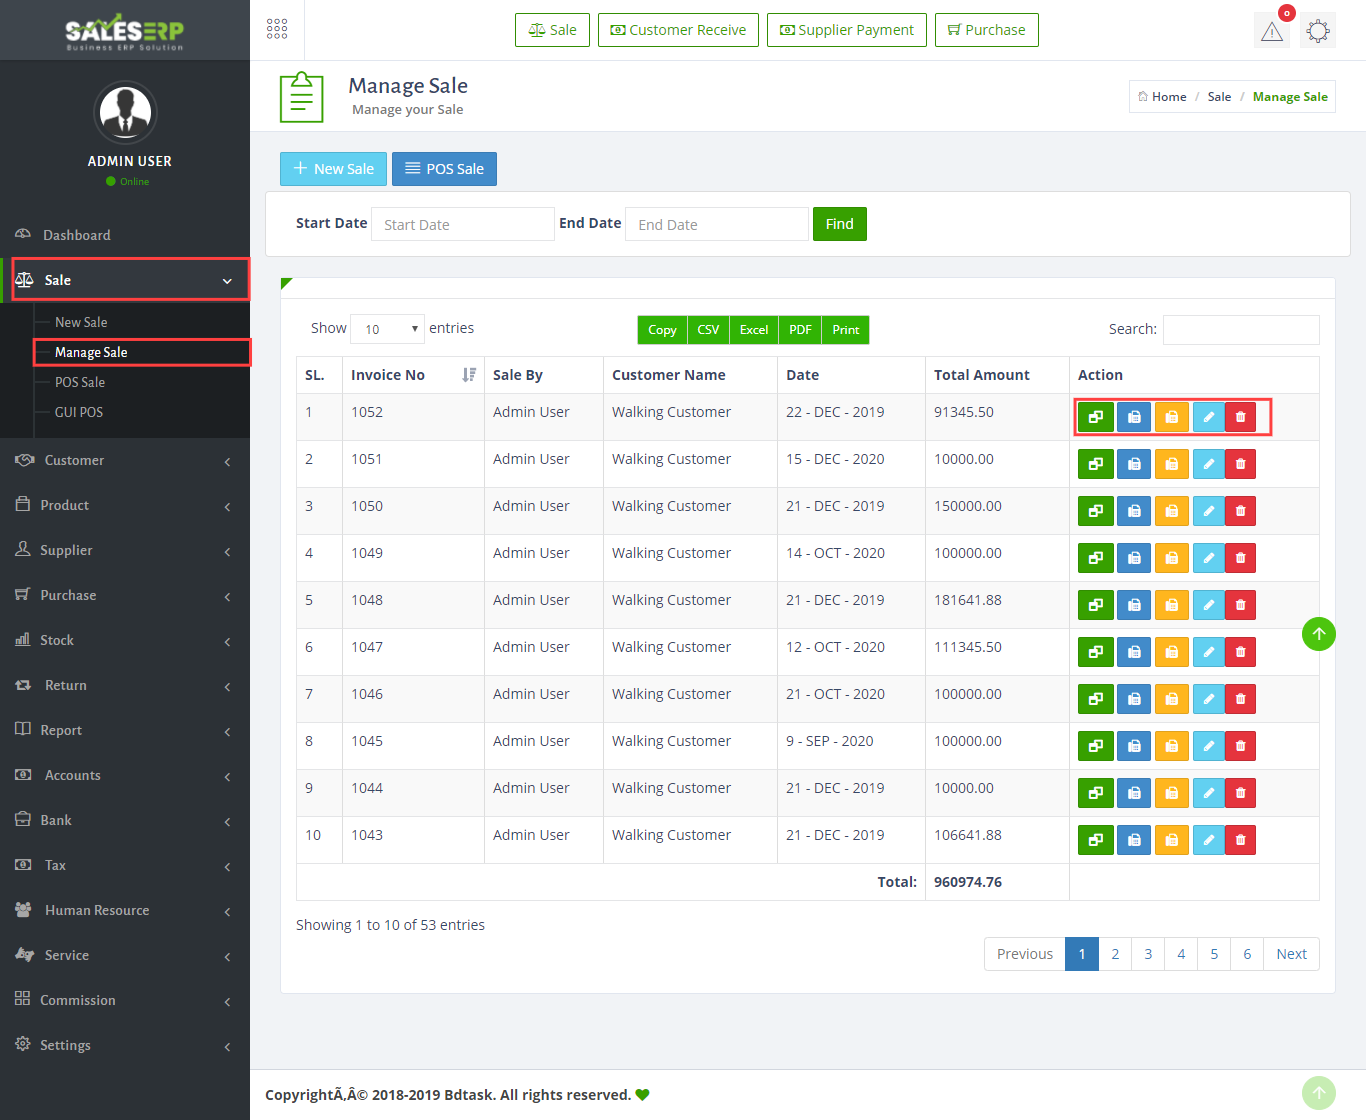The image size is (1366, 1120).
Task: Click the orange action icon for invoice 1048
Action: 1171,605
